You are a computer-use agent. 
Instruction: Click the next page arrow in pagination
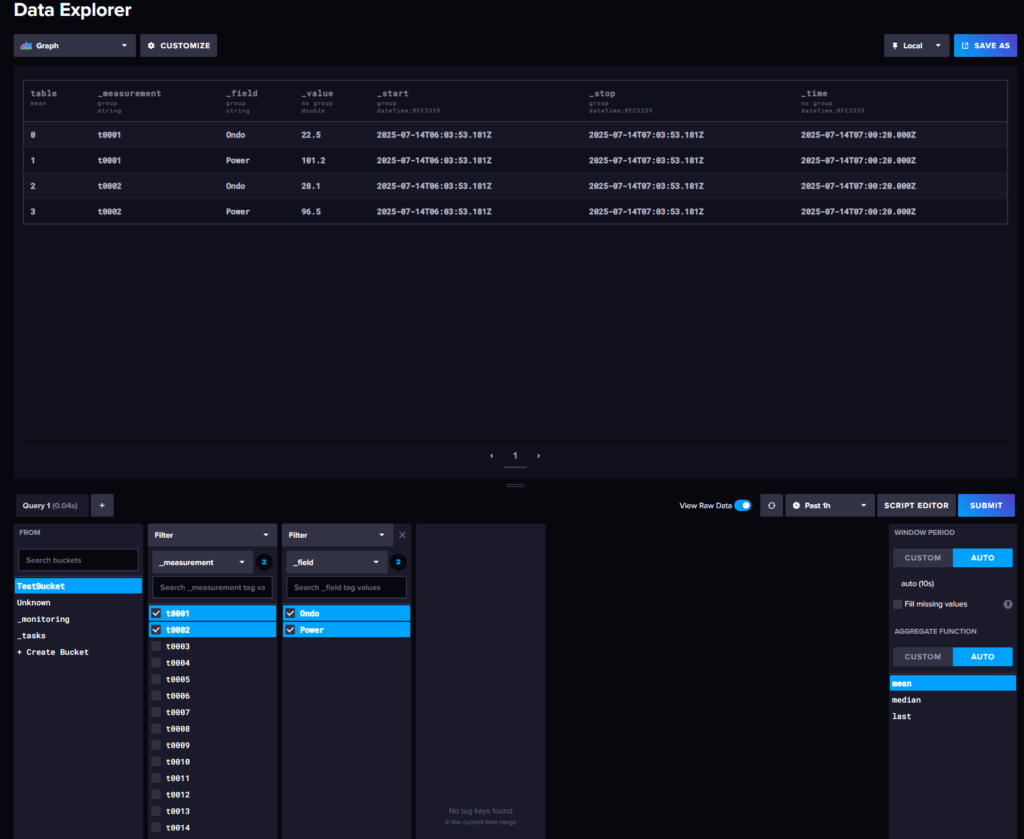coord(539,456)
